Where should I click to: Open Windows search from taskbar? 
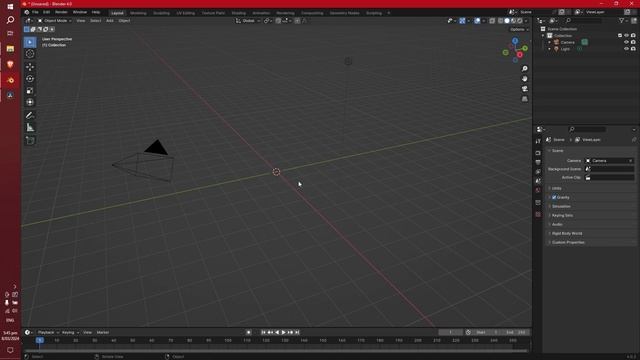(10, 20)
